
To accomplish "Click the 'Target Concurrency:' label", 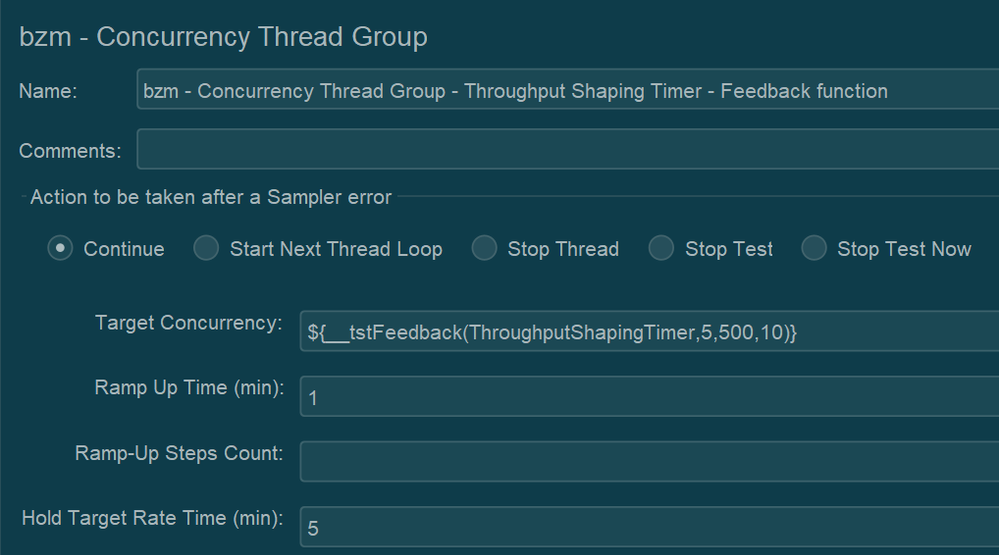I will (189, 323).
